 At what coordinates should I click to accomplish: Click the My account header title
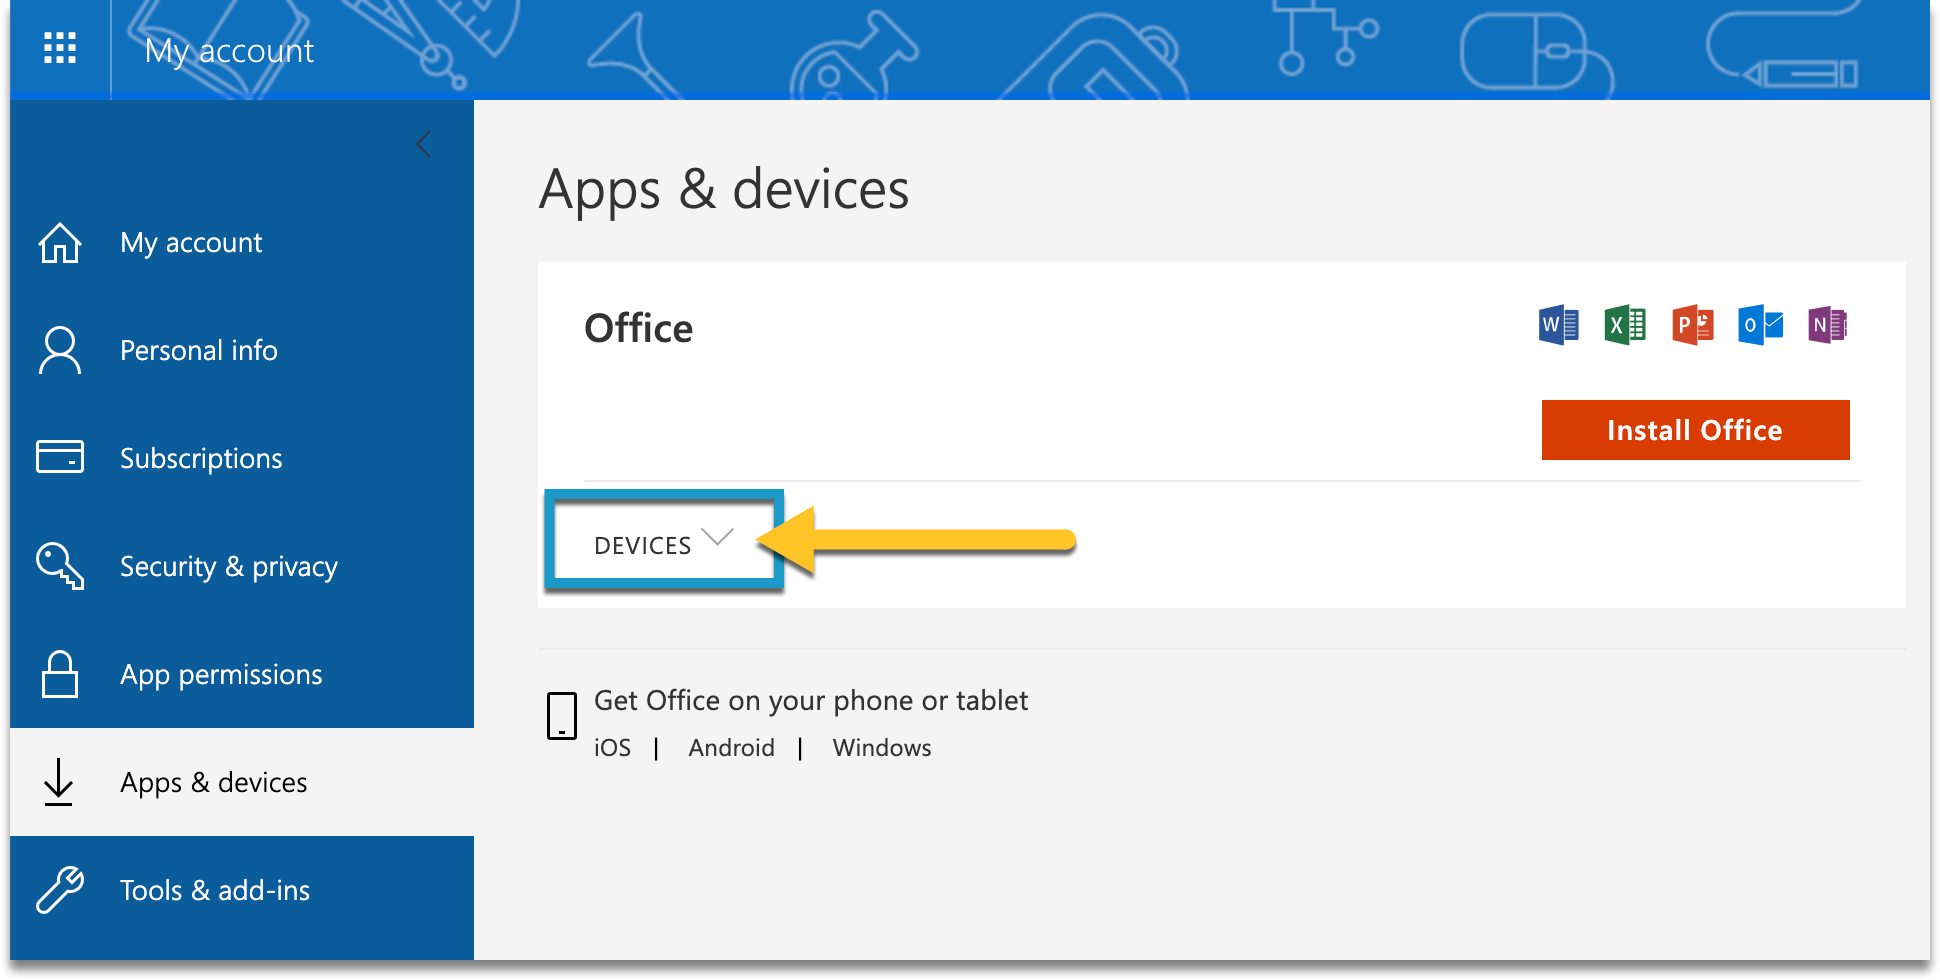pos(229,51)
